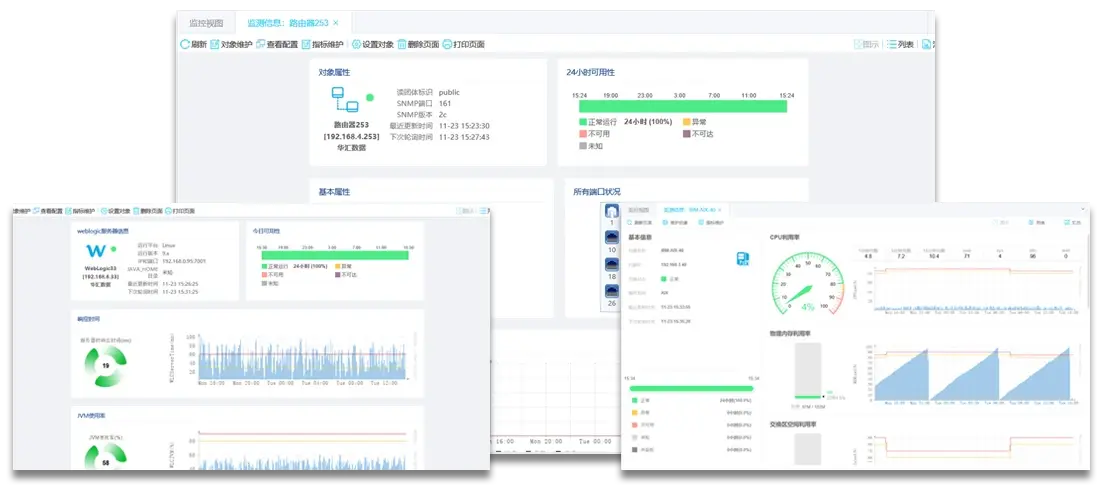Click refresh button in AIX window toolbar
Image resolution: width=1105 pixels, height=486 pixels.
(x=641, y=223)
